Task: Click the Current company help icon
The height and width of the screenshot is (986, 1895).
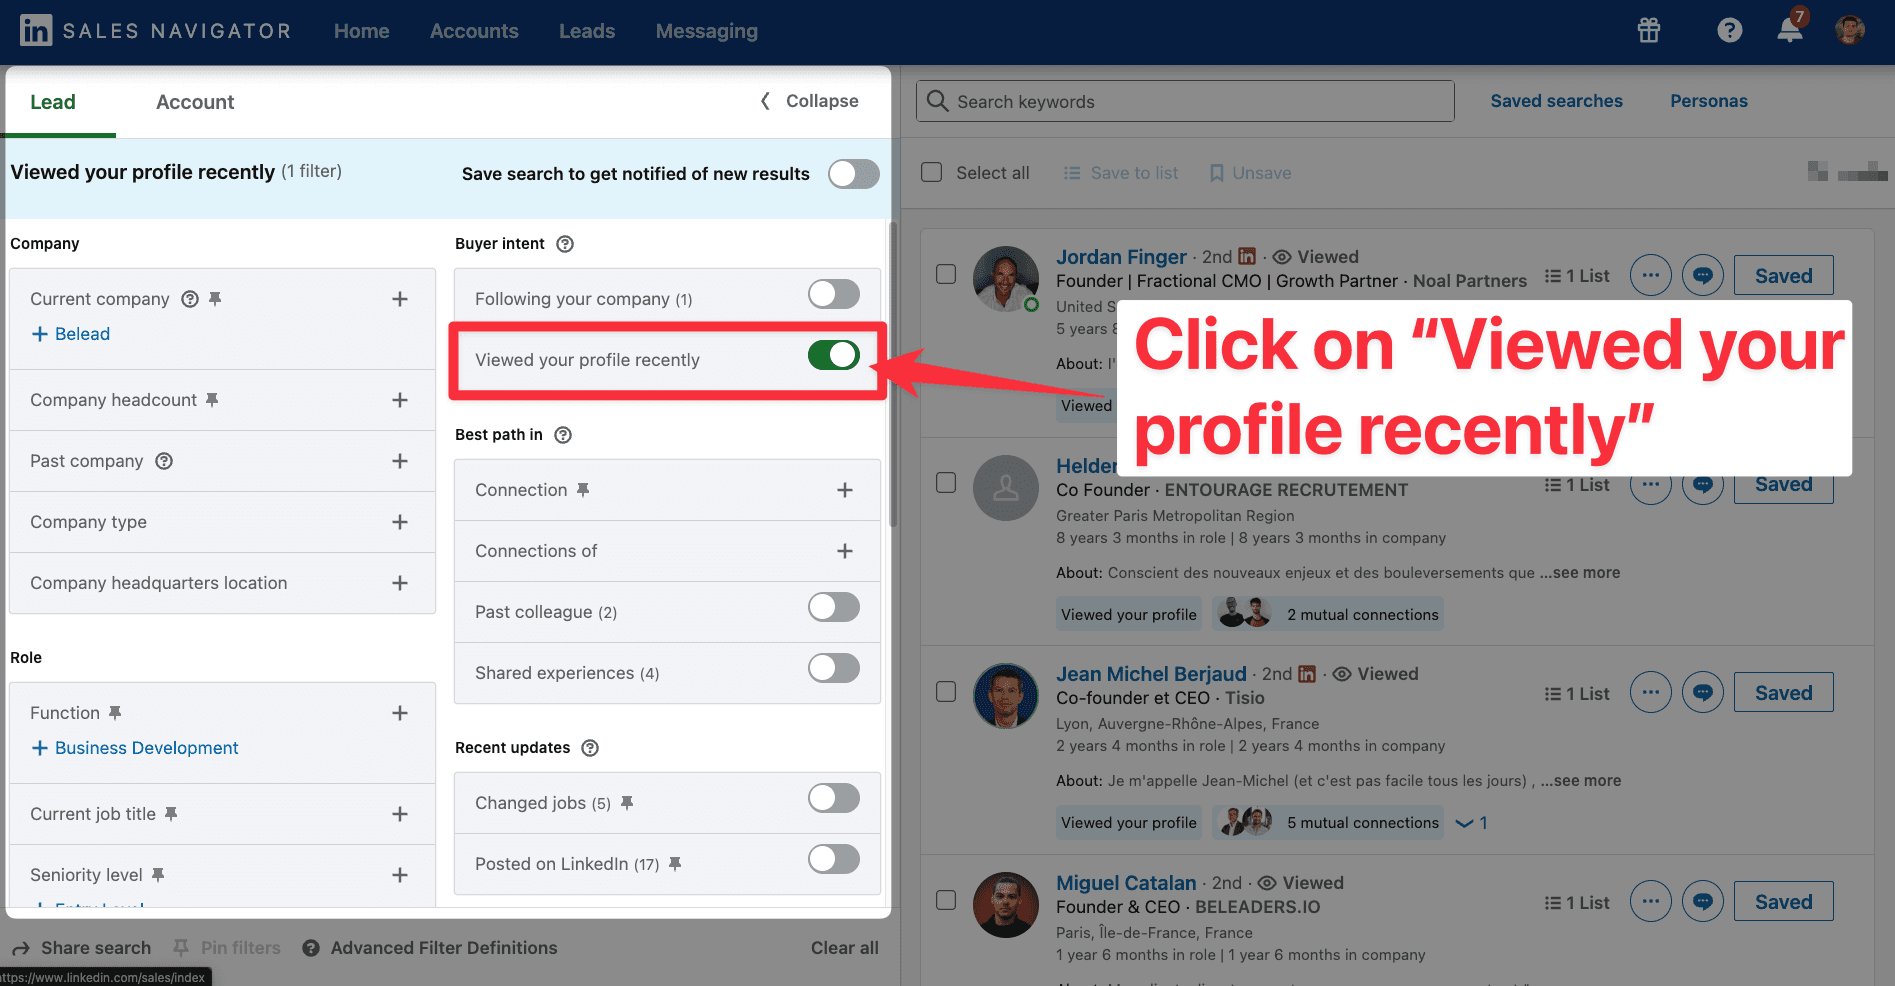Action: [x=190, y=299]
